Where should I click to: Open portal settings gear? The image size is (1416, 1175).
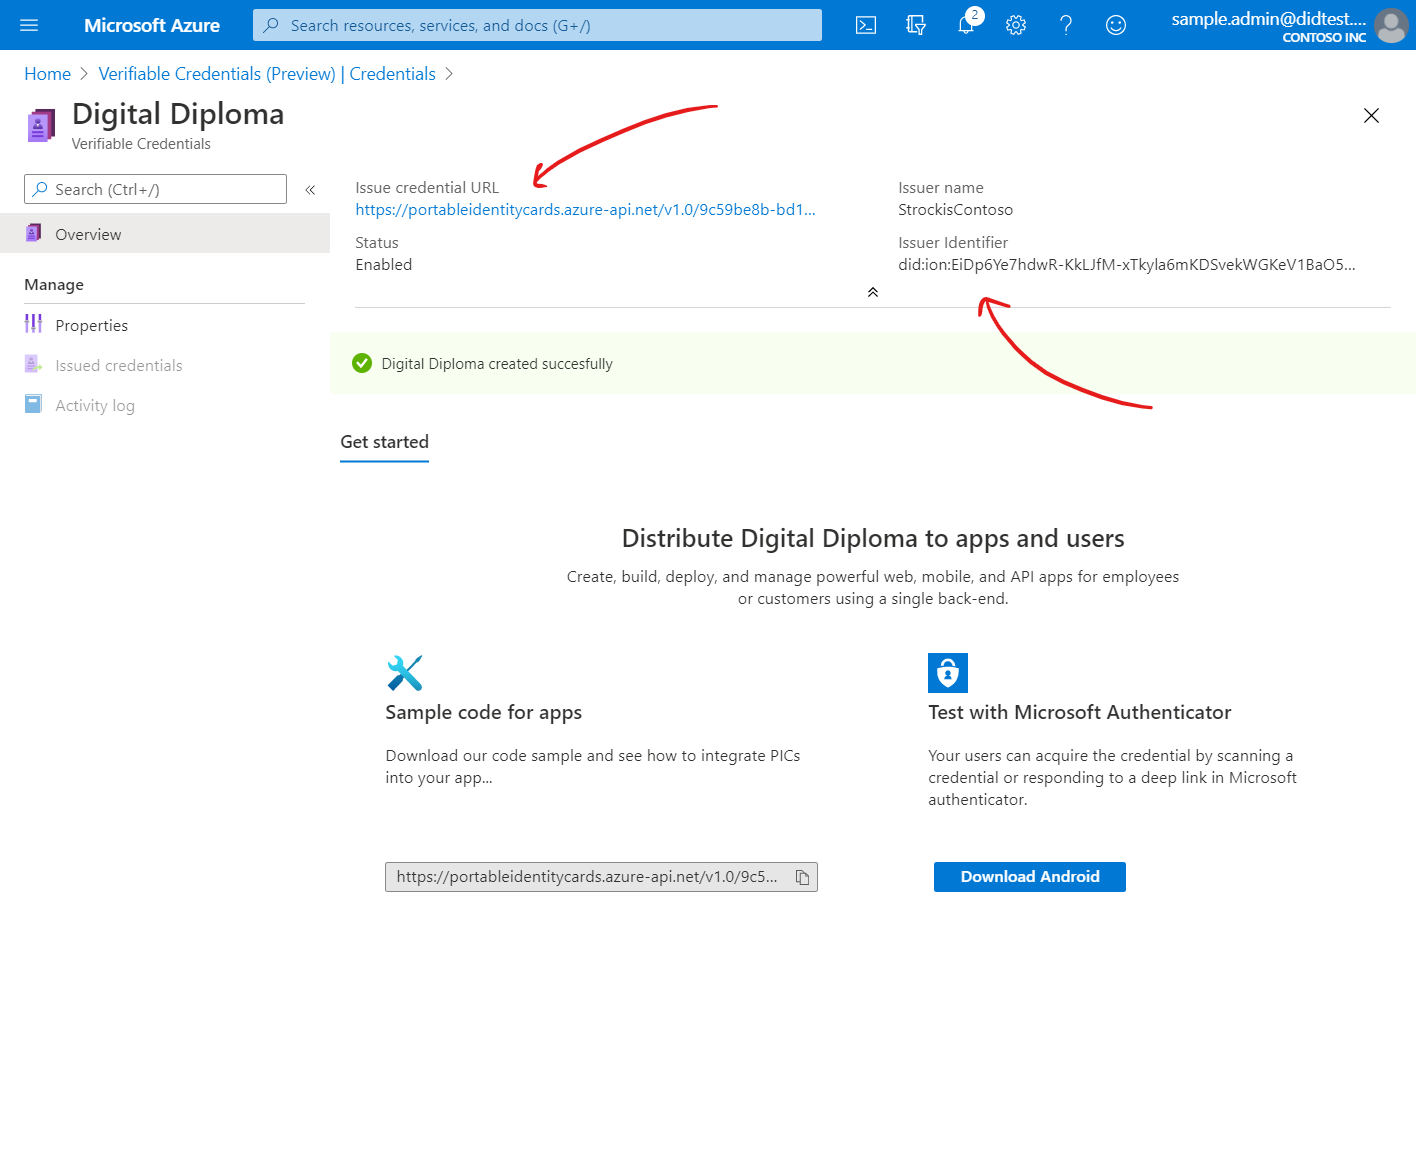[1016, 25]
